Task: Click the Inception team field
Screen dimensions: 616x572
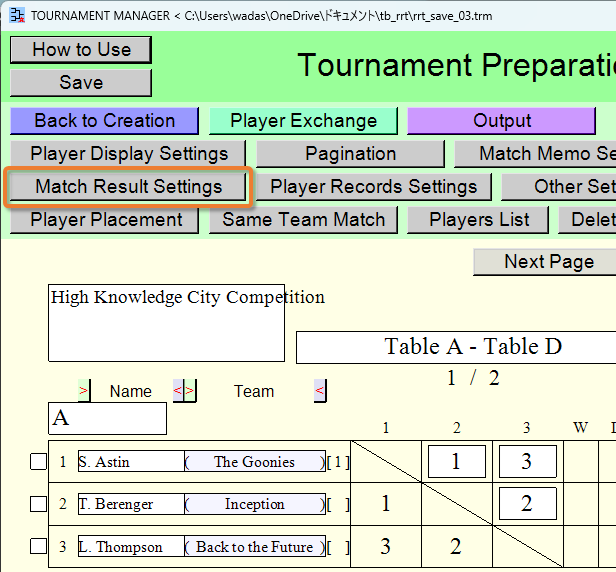Action: 255,504
